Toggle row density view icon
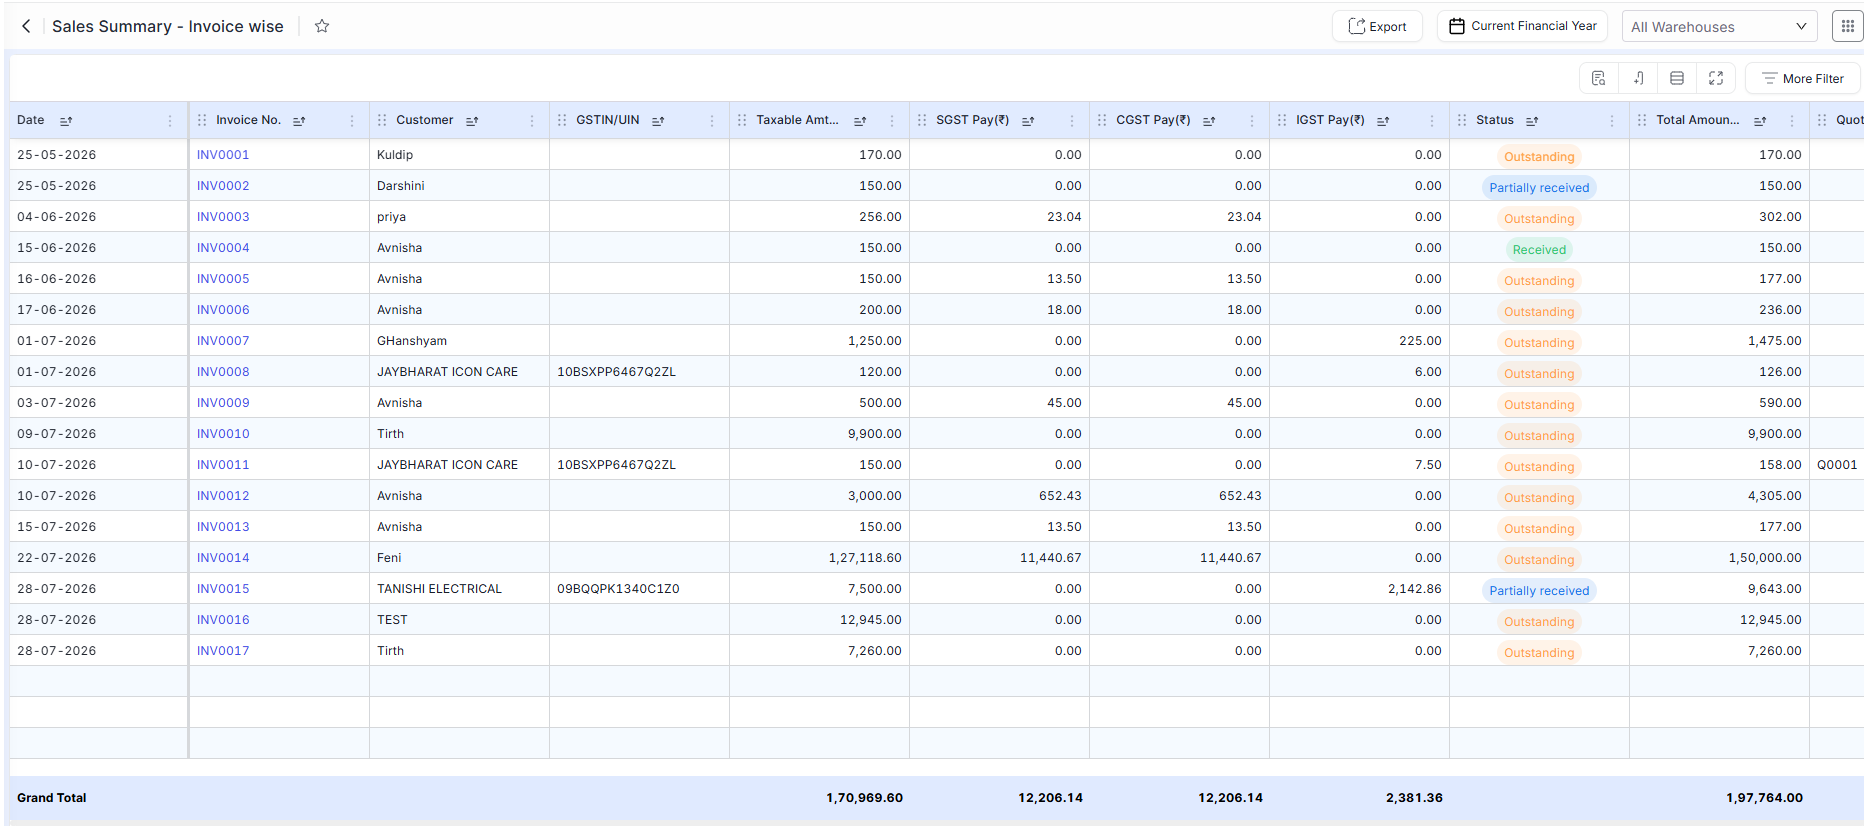This screenshot has width=1864, height=826. click(1677, 78)
